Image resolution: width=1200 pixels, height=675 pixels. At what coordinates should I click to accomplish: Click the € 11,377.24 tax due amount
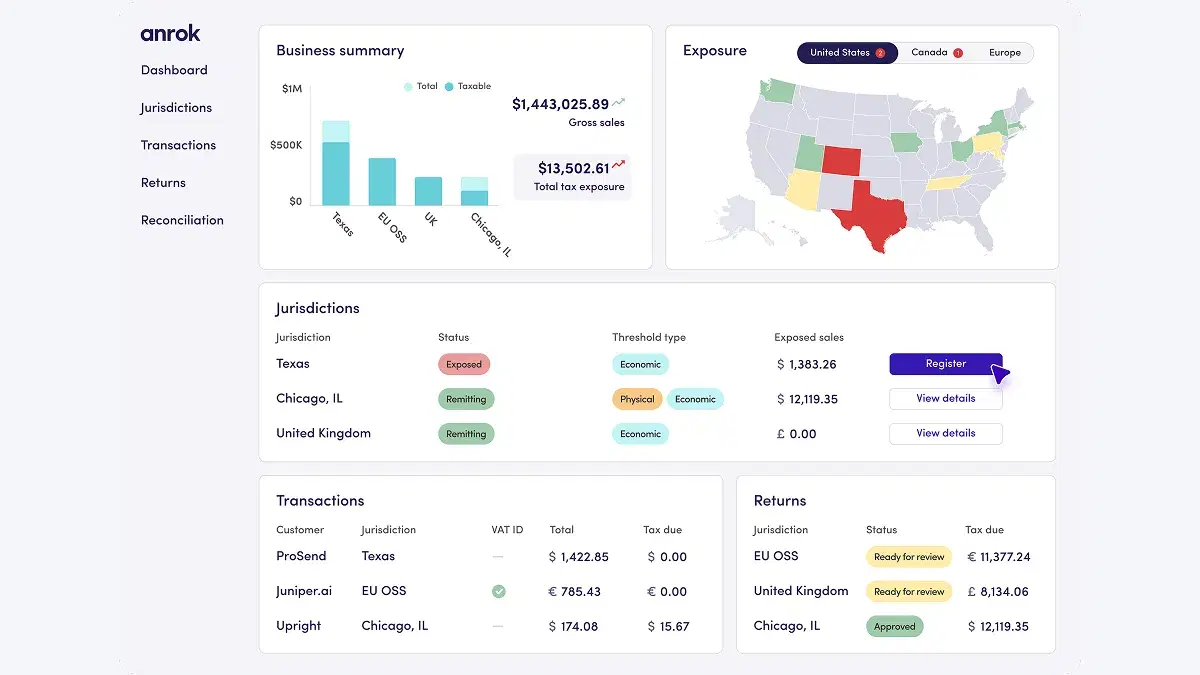point(998,557)
